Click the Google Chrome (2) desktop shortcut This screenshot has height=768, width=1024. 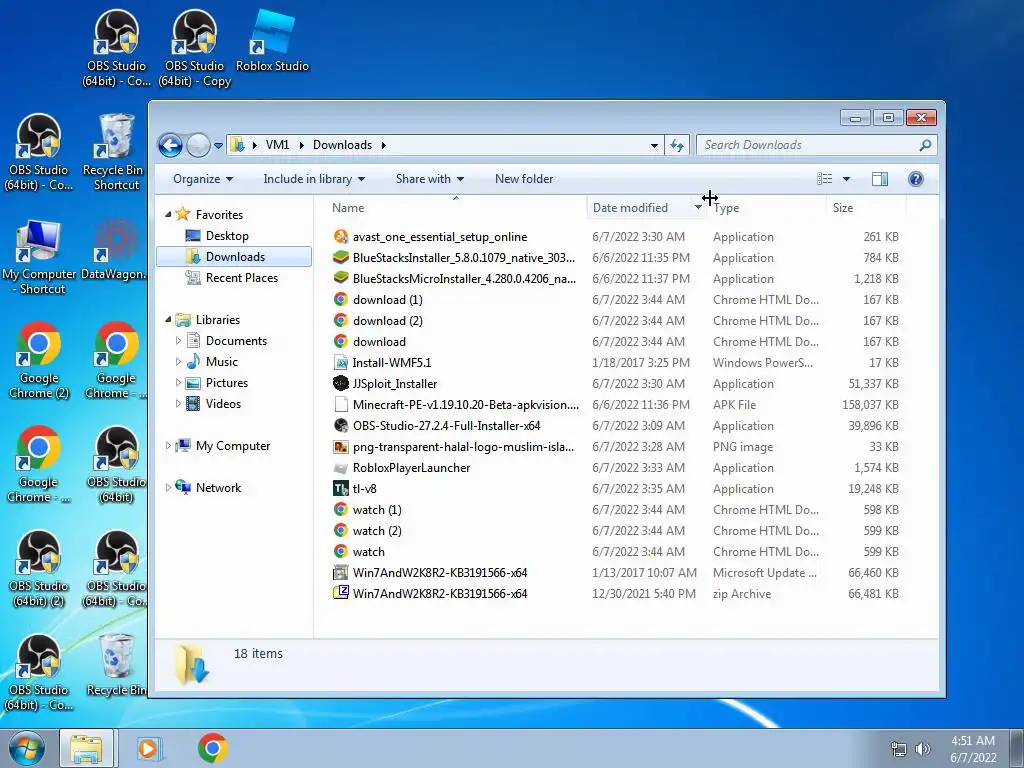point(39,360)
